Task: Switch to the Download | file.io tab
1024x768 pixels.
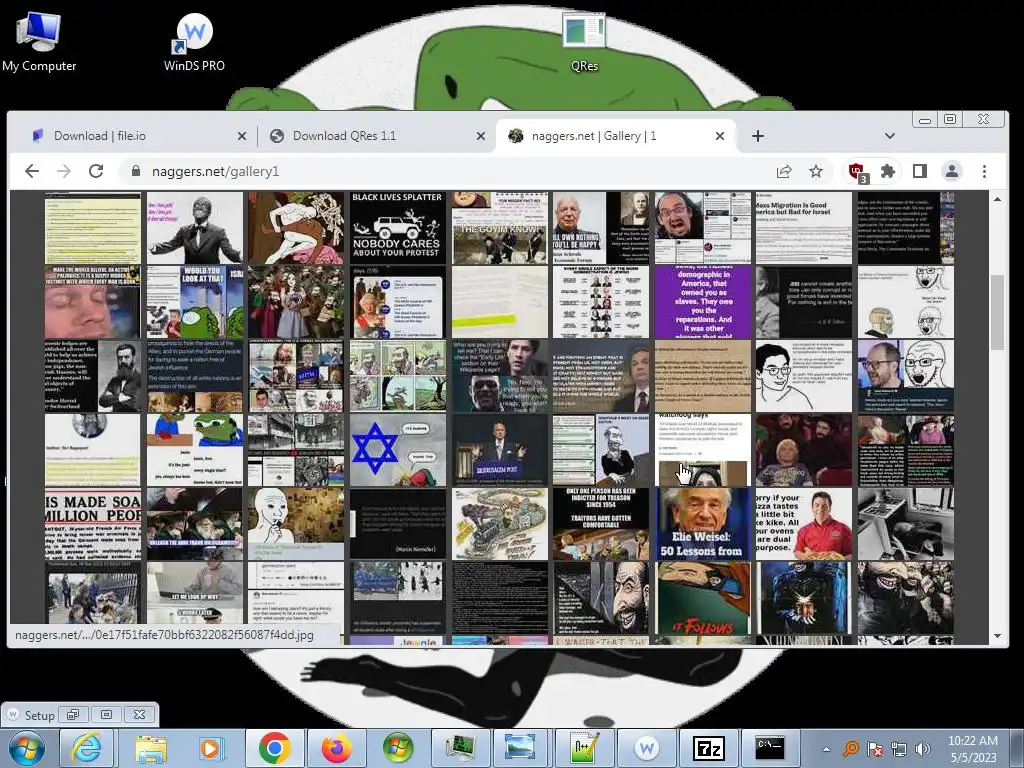Action: pyautogui.click(x=133, y=136)
